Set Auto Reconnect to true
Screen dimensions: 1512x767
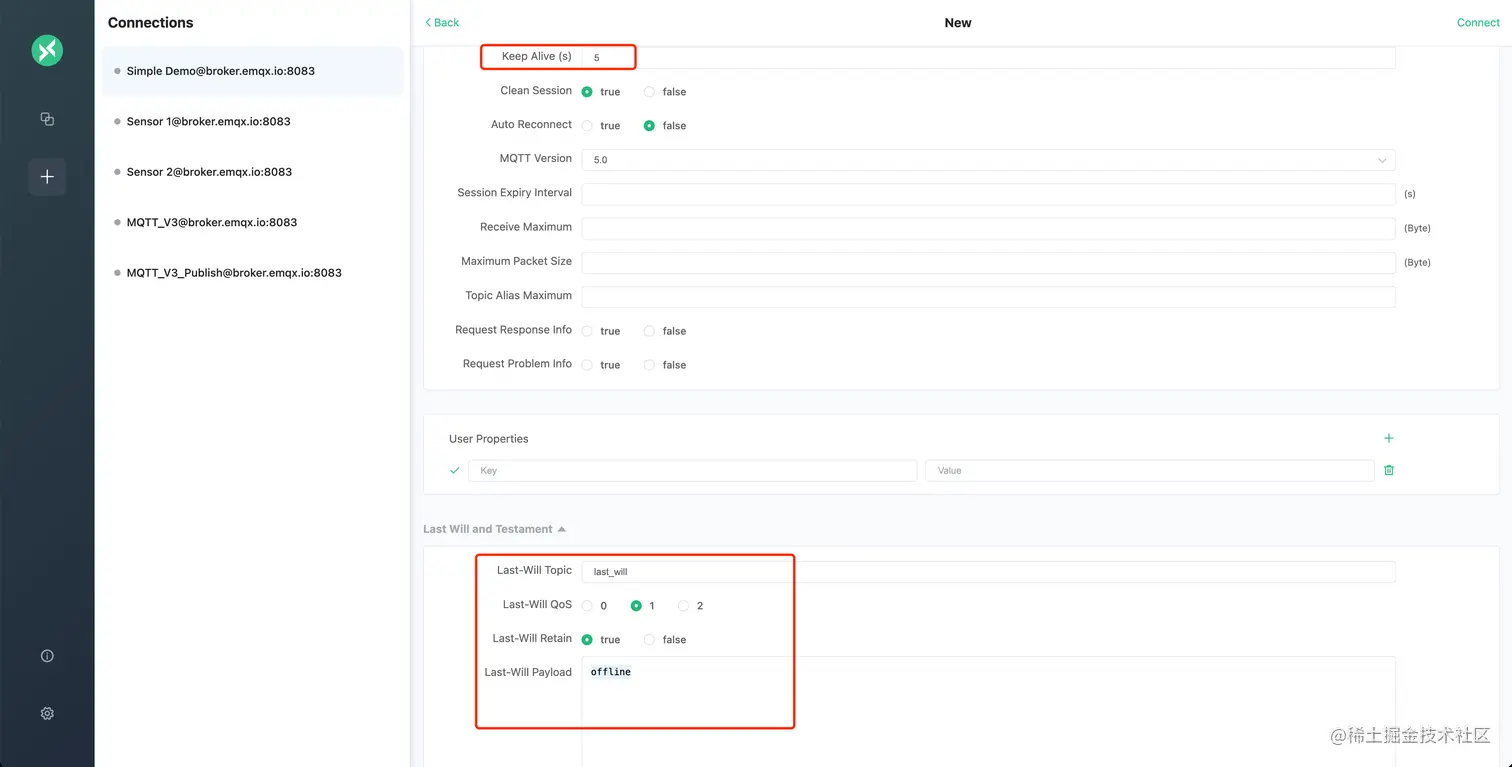coord(587,126)
